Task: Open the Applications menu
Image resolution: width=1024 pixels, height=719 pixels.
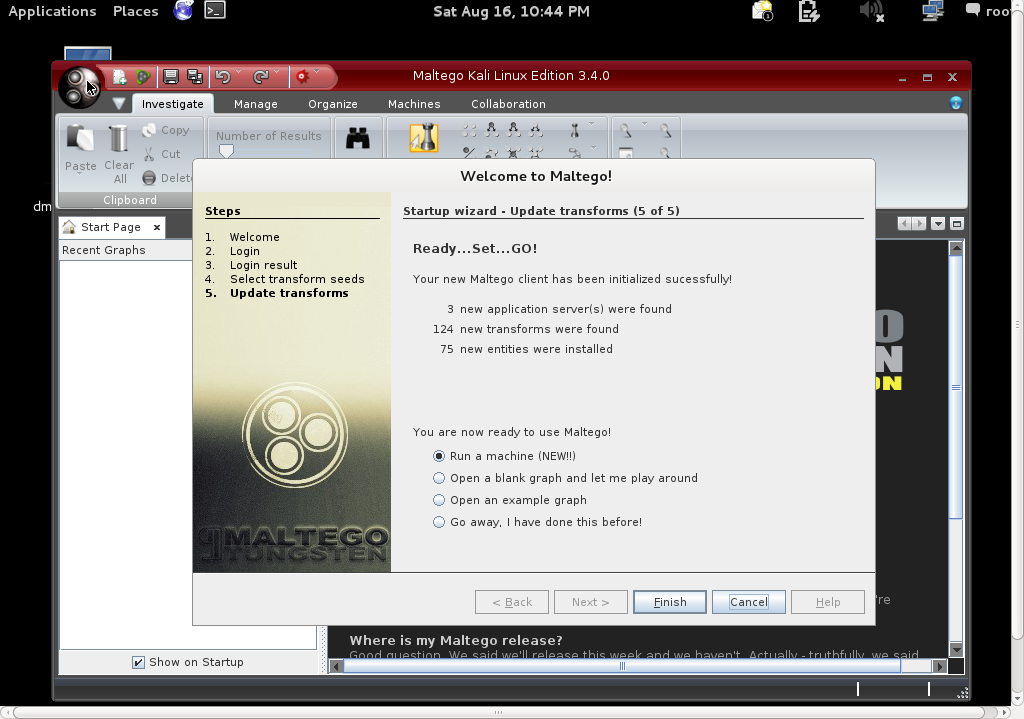Action: click(x=52, y=11)
